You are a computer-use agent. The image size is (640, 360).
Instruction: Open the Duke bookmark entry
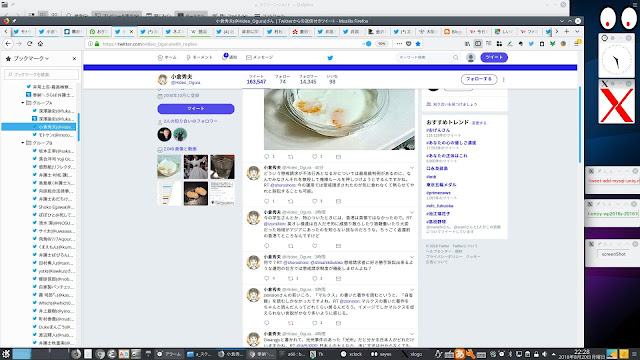[53, 327]
